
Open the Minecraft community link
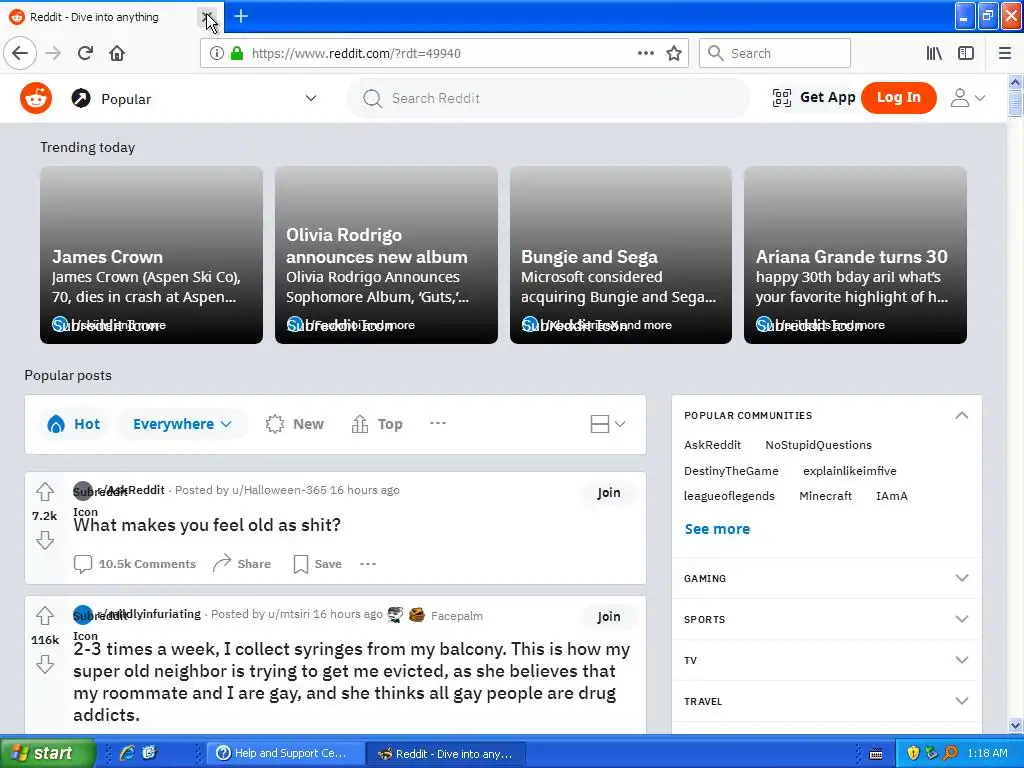coord(825,496)
